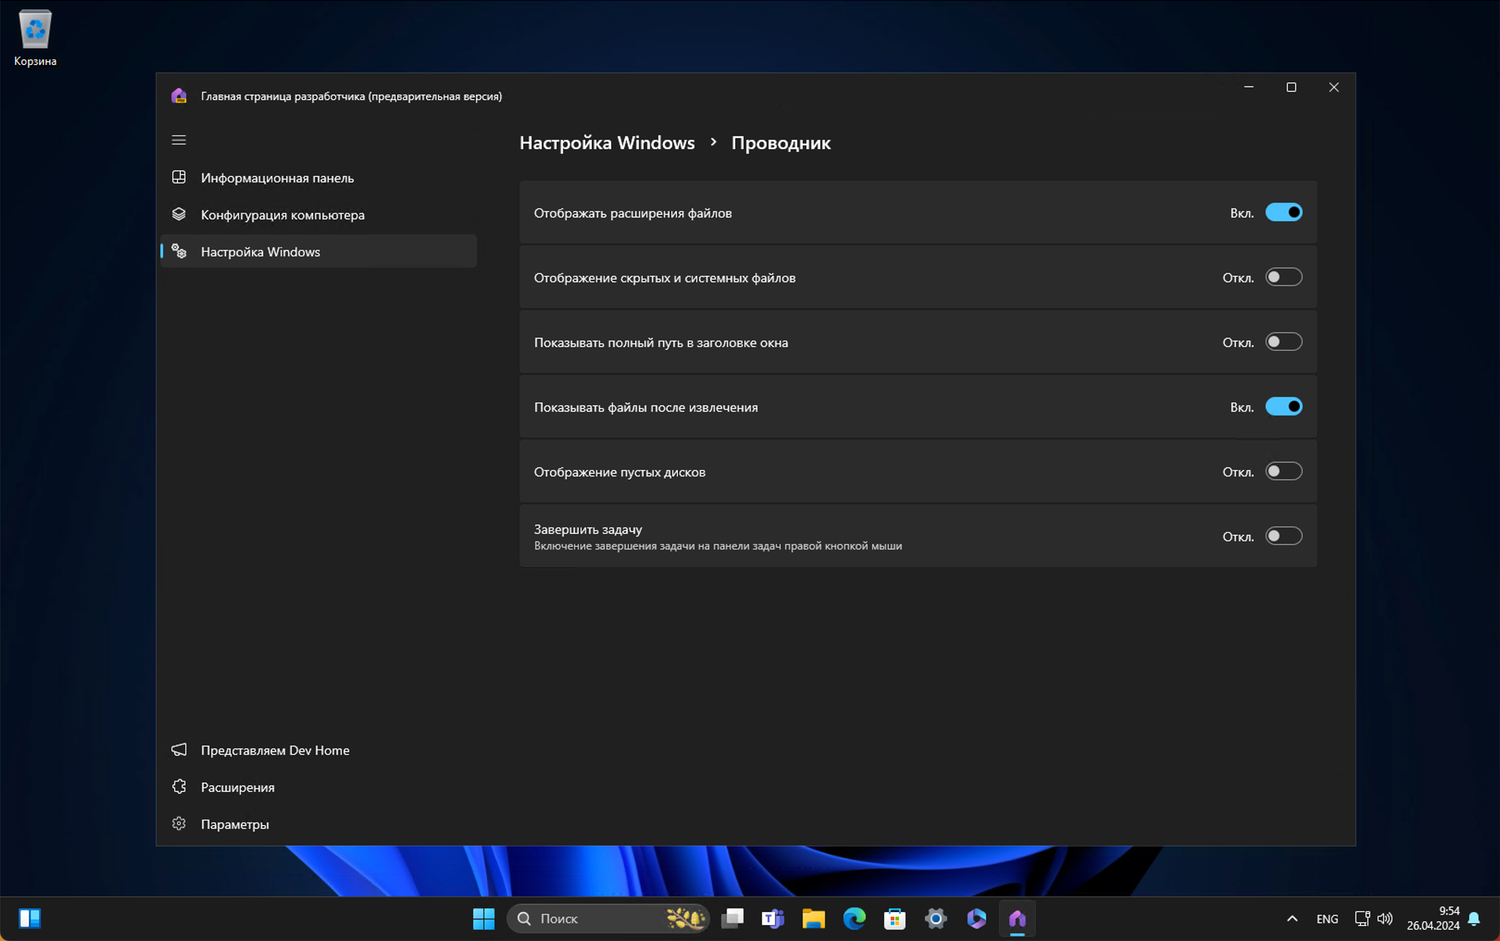
Task: Click the Расширения puzzle icon
Action: click(179, 787)
